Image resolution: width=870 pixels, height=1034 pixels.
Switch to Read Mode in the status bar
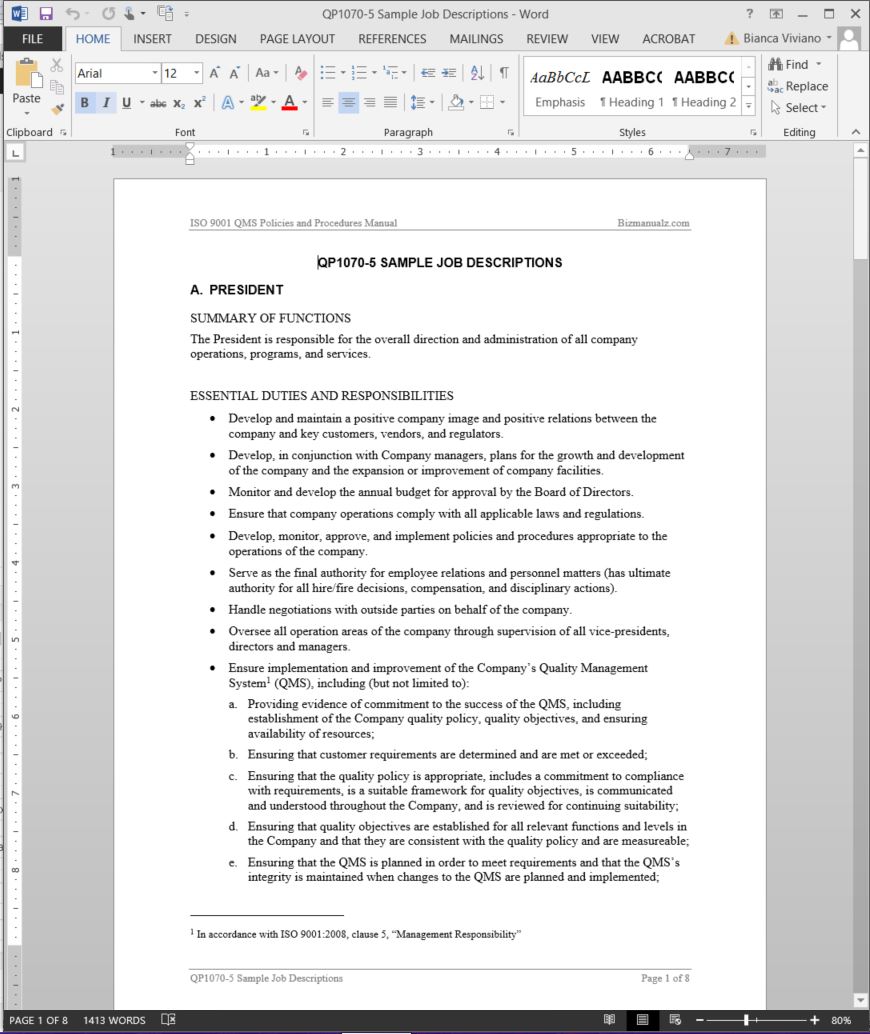(609, 1019)
